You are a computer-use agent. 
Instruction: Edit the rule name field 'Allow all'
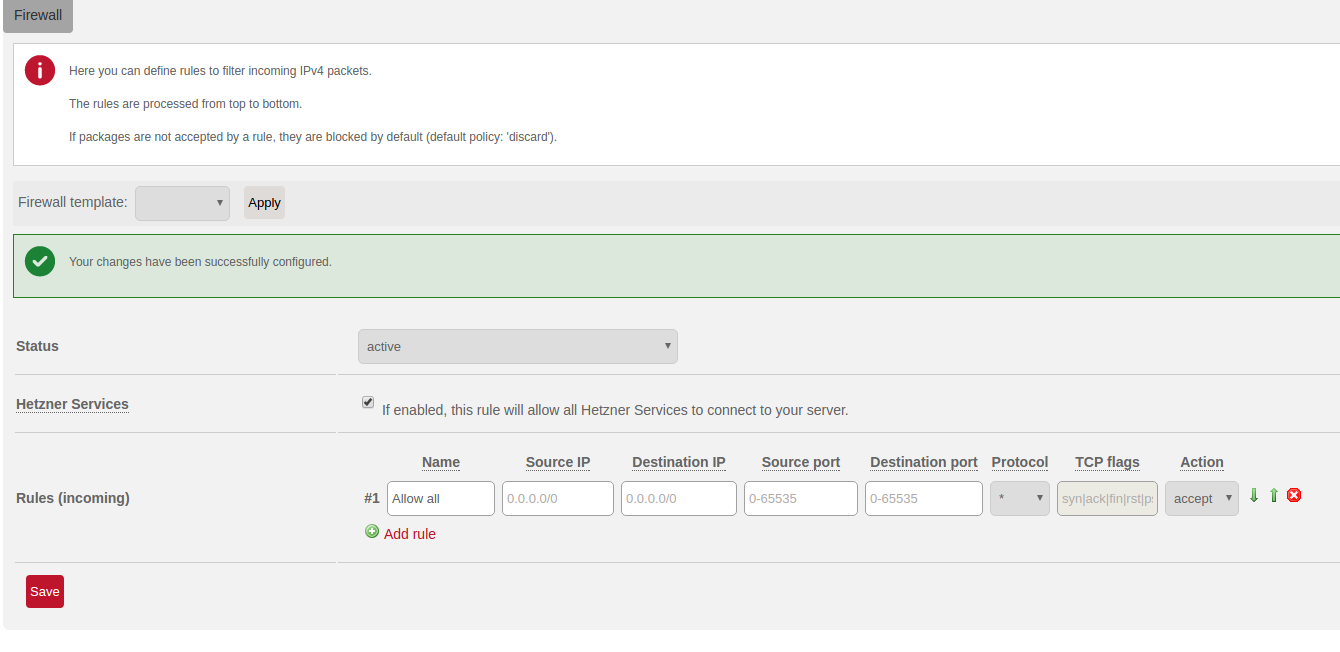click(x=440, y=499)
